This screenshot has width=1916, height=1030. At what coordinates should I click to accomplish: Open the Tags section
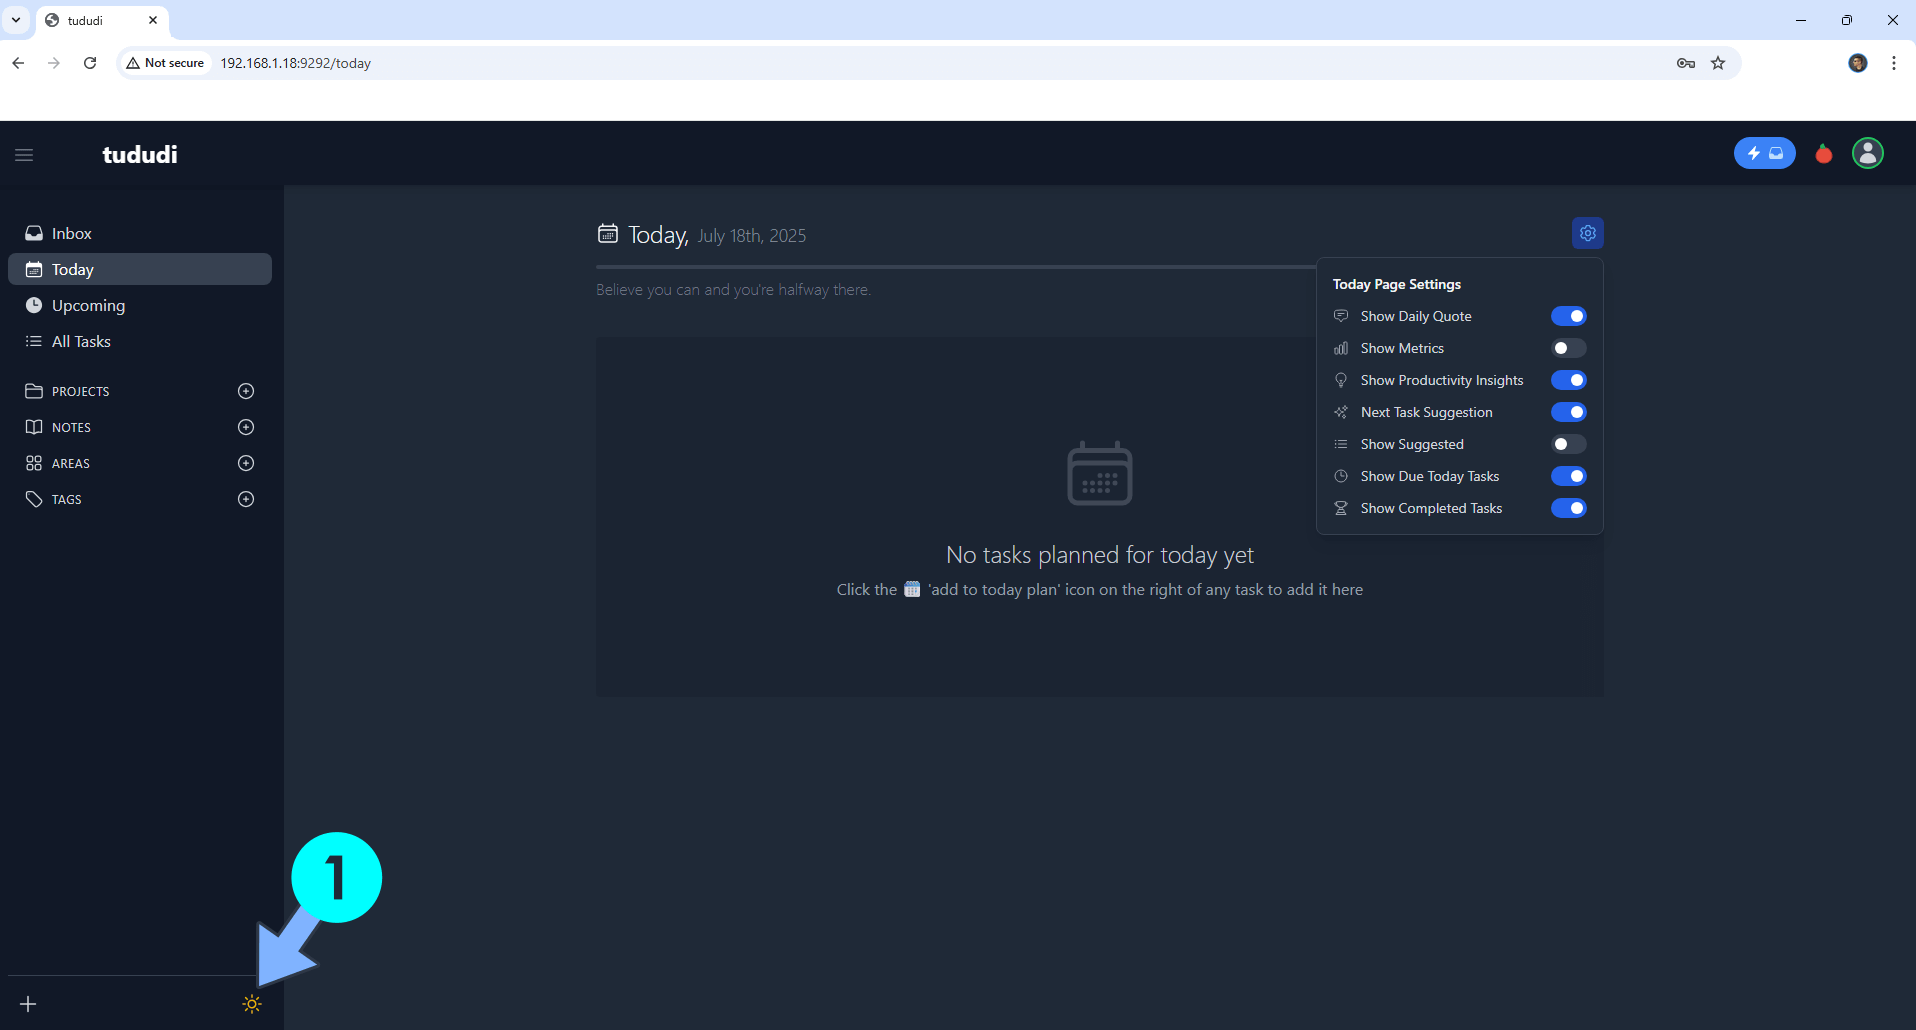[x=66, y=499]
